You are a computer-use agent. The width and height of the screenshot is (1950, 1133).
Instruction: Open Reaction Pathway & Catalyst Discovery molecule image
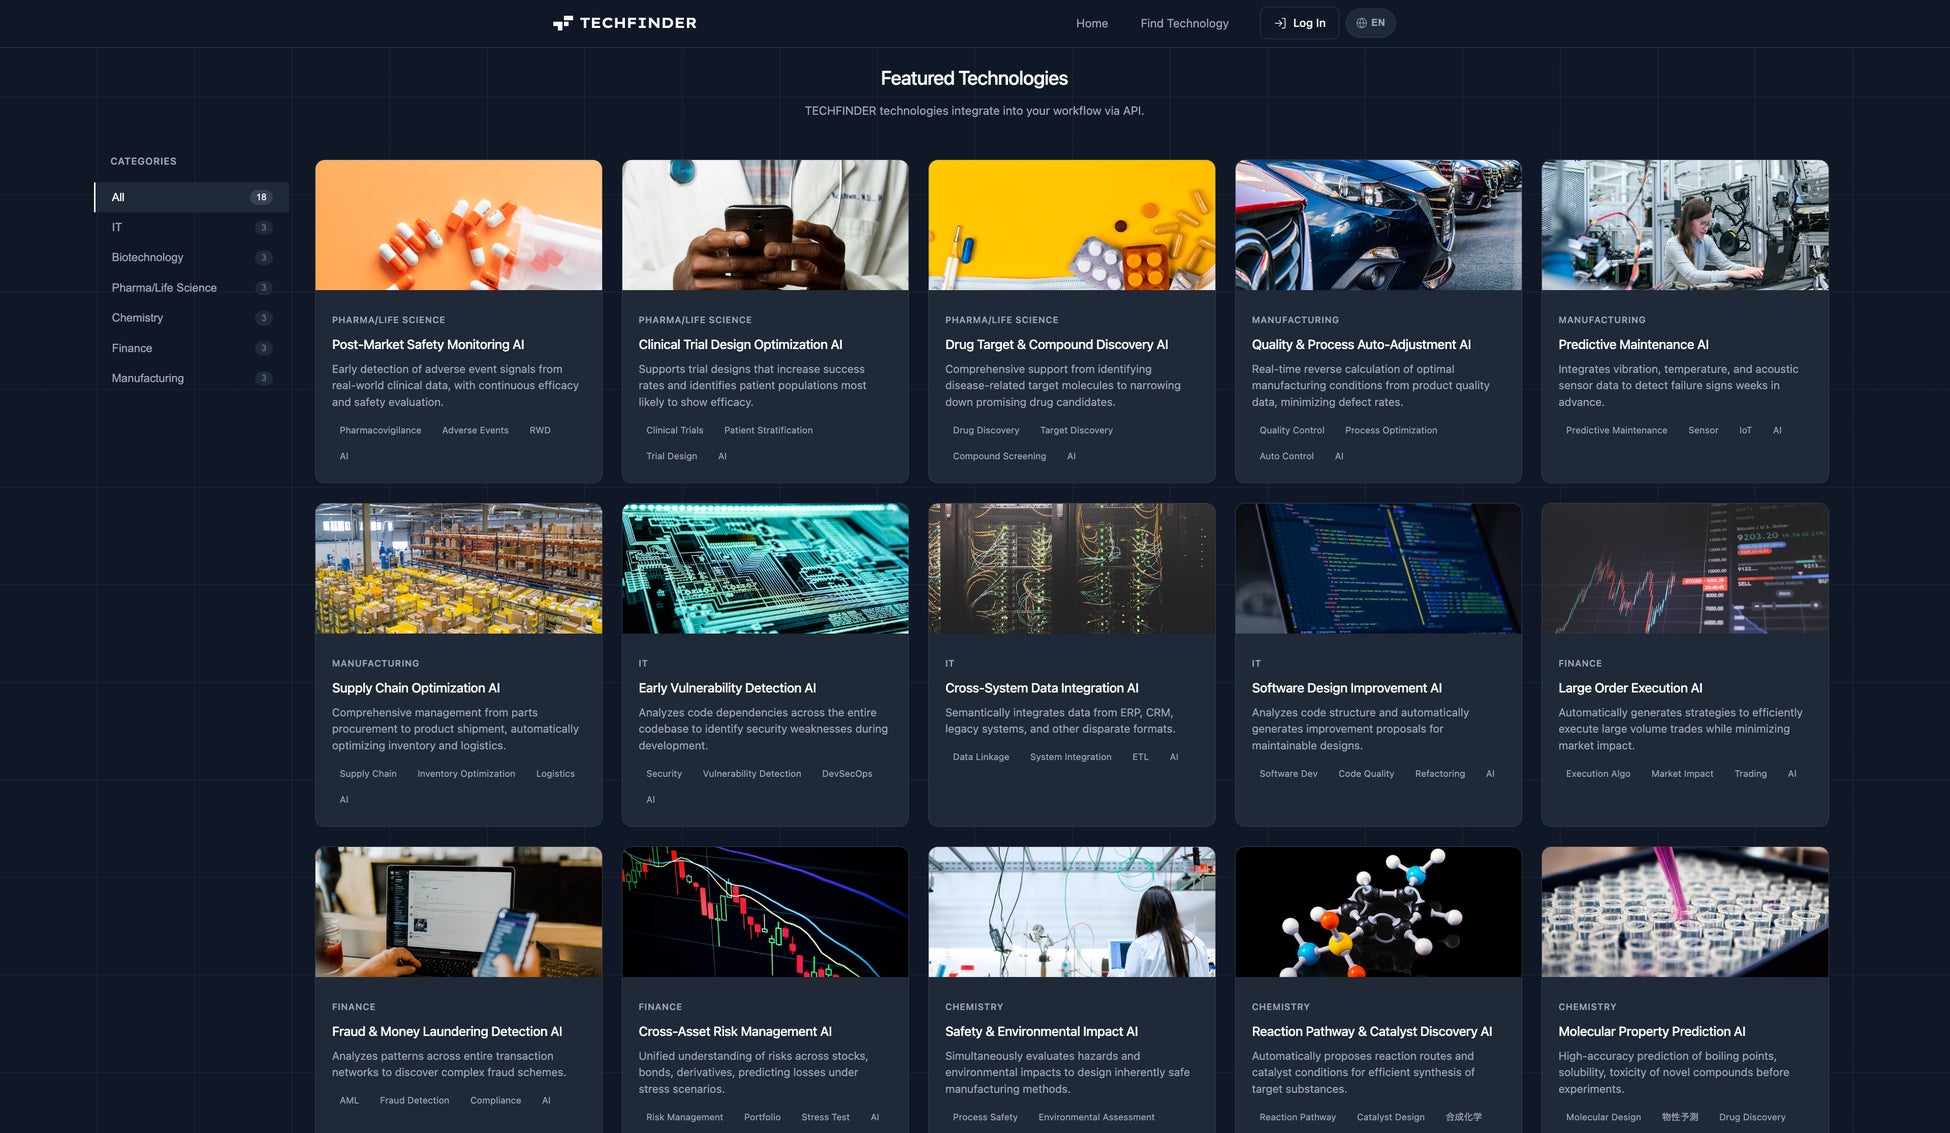click(x=1377, y=912)
